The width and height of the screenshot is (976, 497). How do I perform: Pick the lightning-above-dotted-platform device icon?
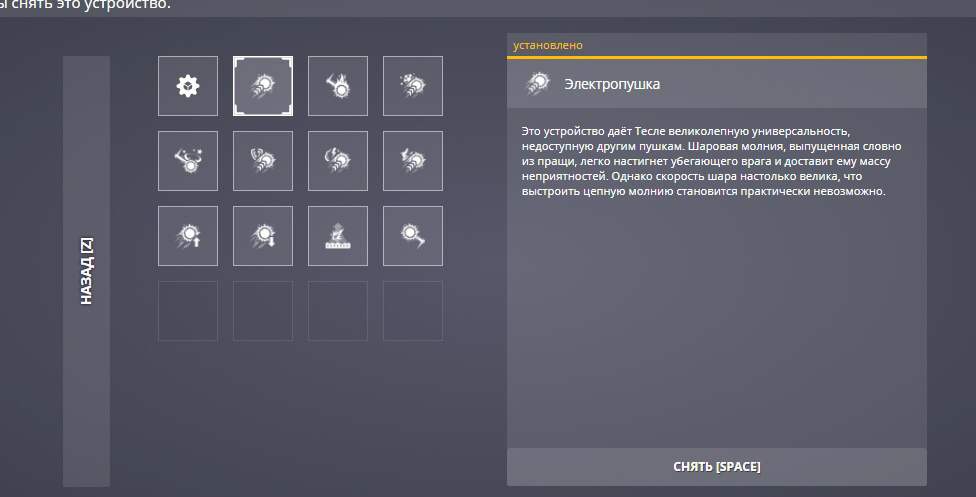click(x=338, y=236)
